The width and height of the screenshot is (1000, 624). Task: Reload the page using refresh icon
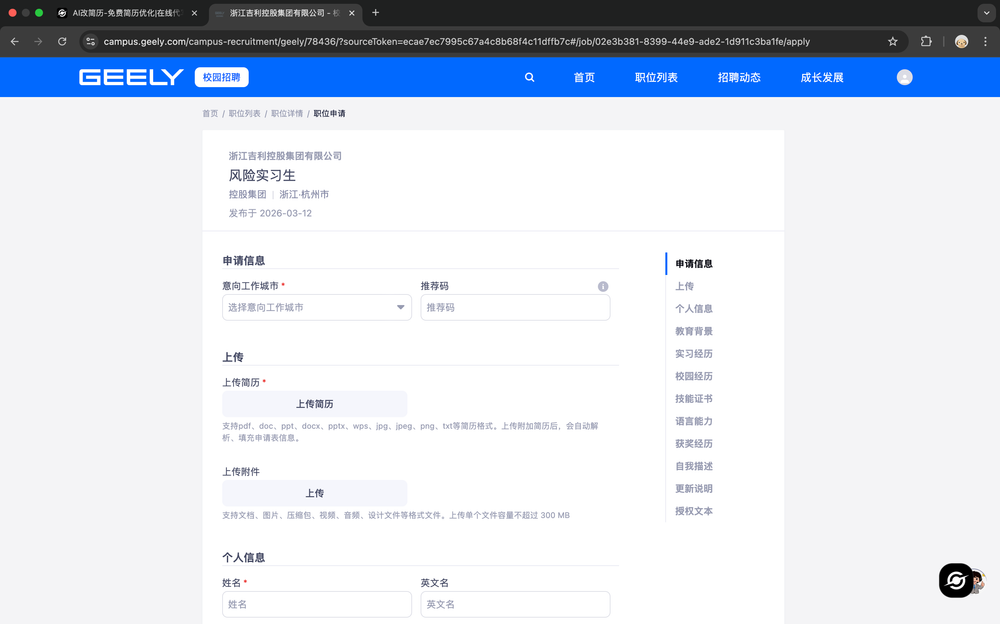click(x=62, y=42)
